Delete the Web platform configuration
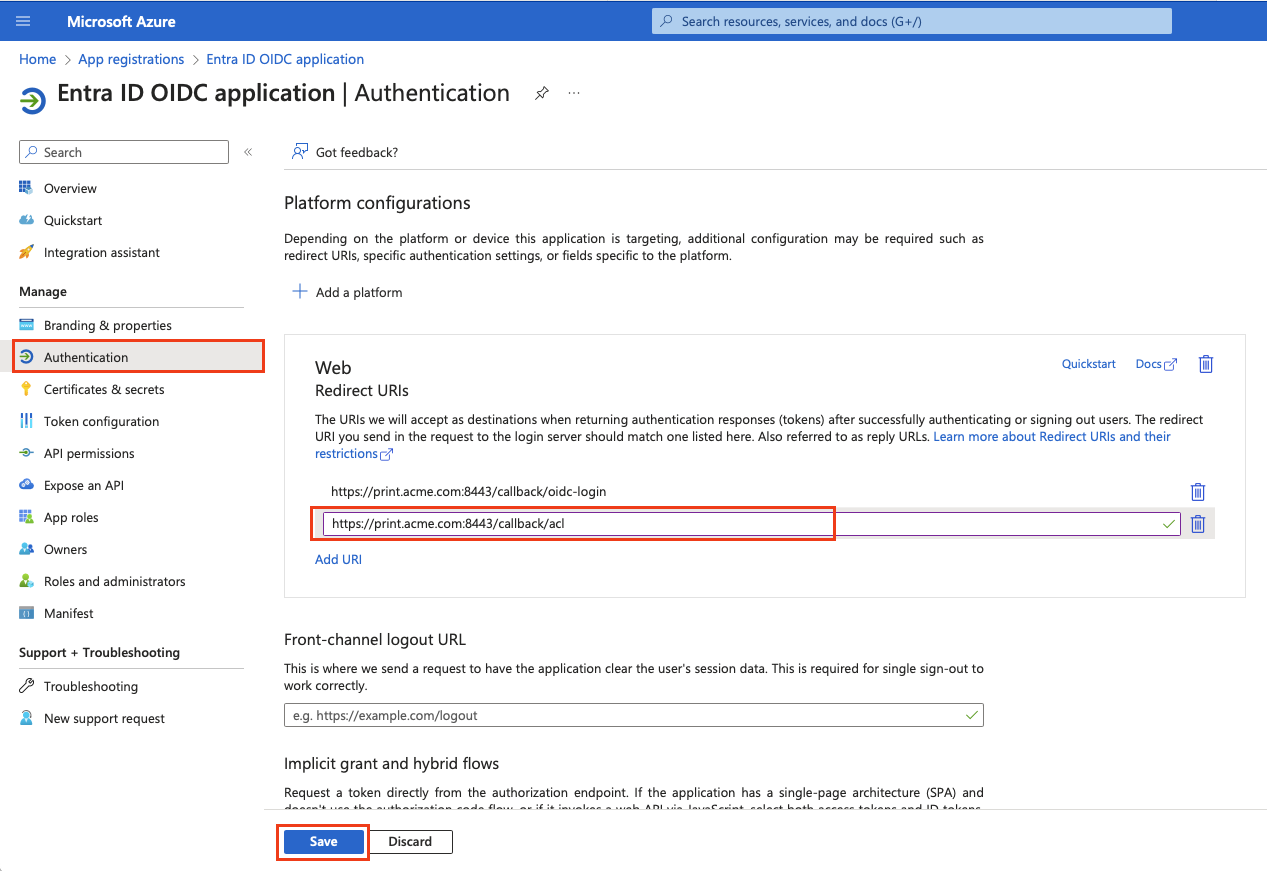 pyautogui.click(x=1205, y=364)
